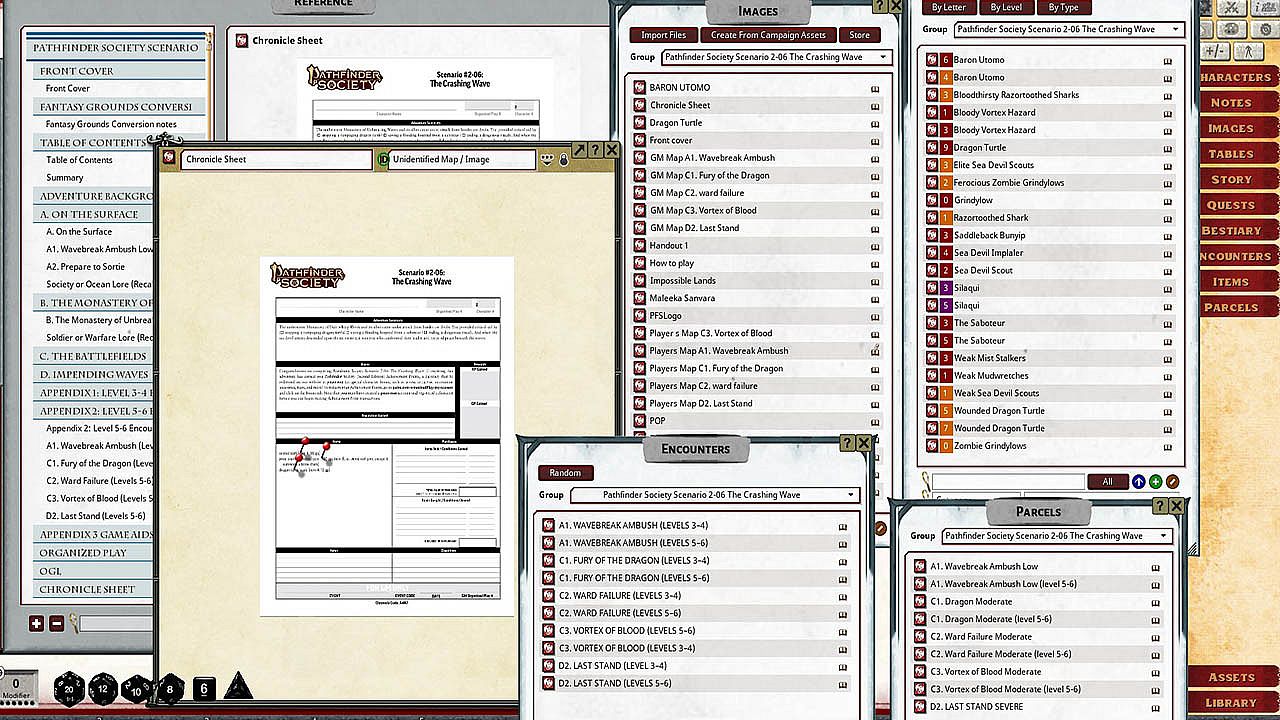Click the green ID identification icon
Image resolution: width=1280 pixels, height=720 pixels.
pos(384,159)
